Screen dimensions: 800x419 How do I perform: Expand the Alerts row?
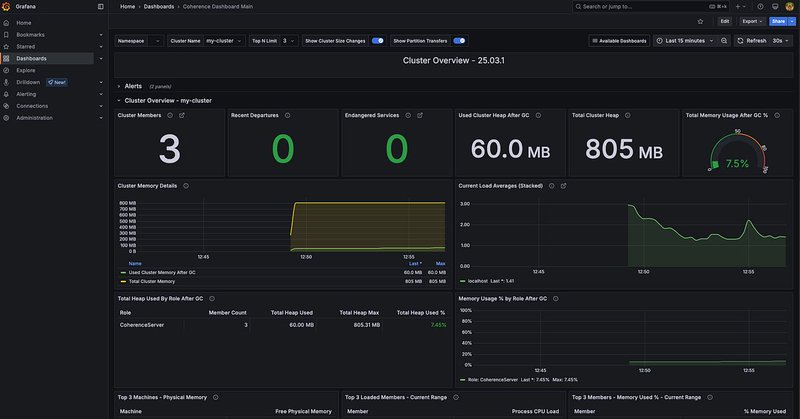[x=133, y=86]
